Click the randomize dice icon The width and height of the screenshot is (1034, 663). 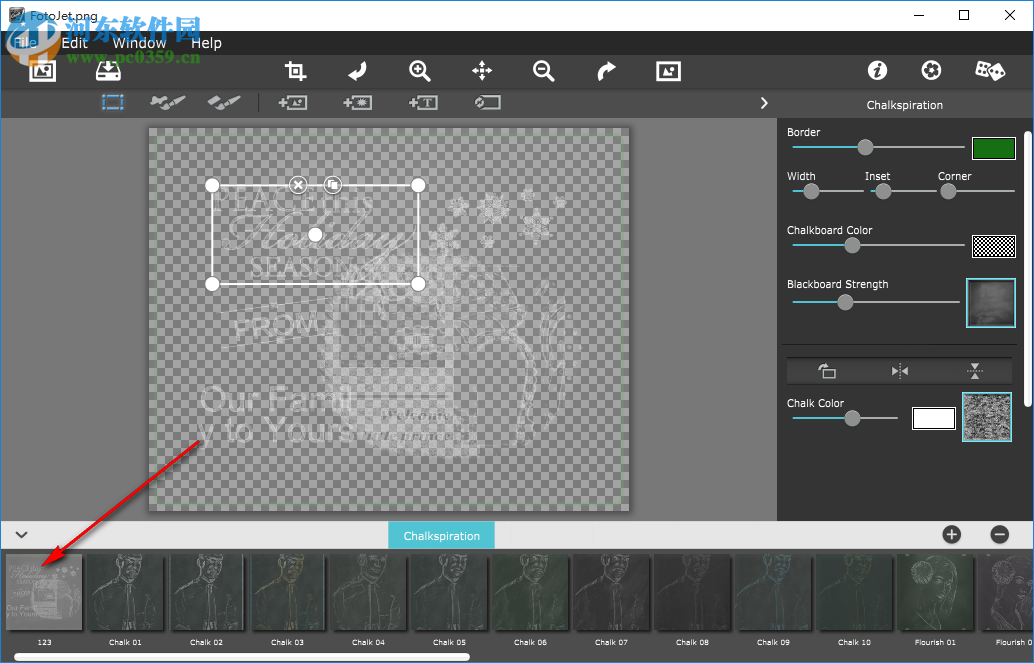[989, 71]
